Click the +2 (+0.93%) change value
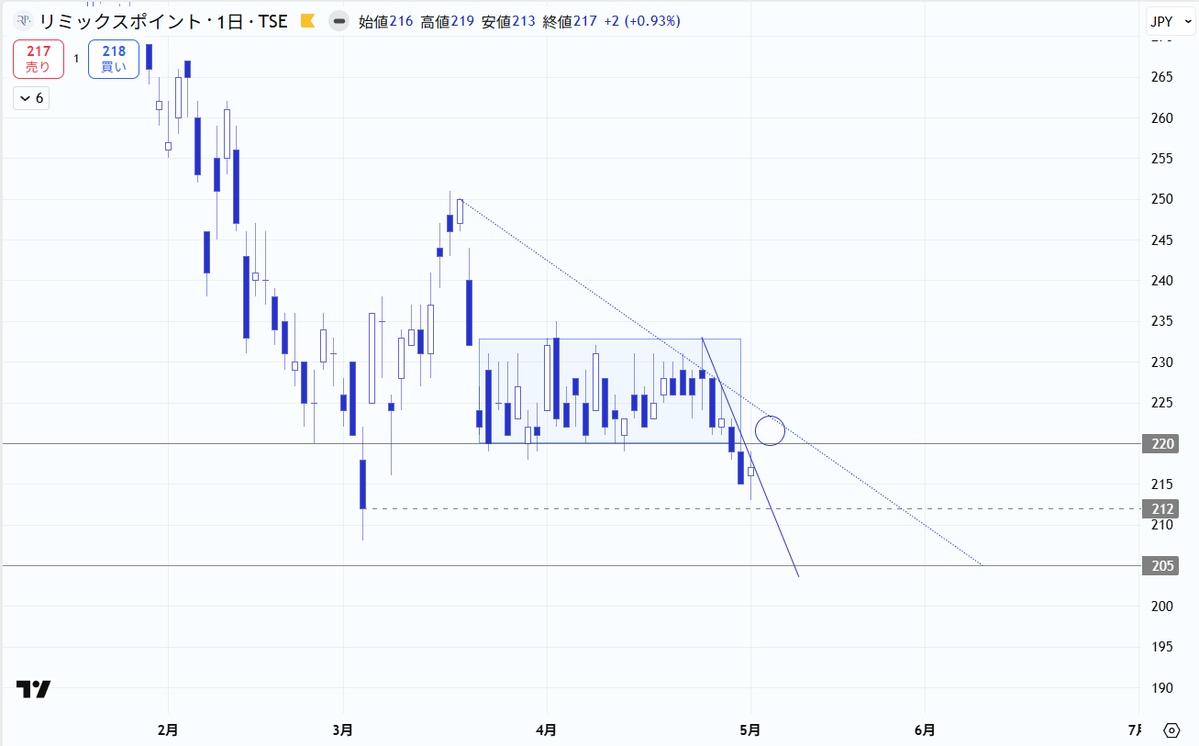 pos(642,21)
